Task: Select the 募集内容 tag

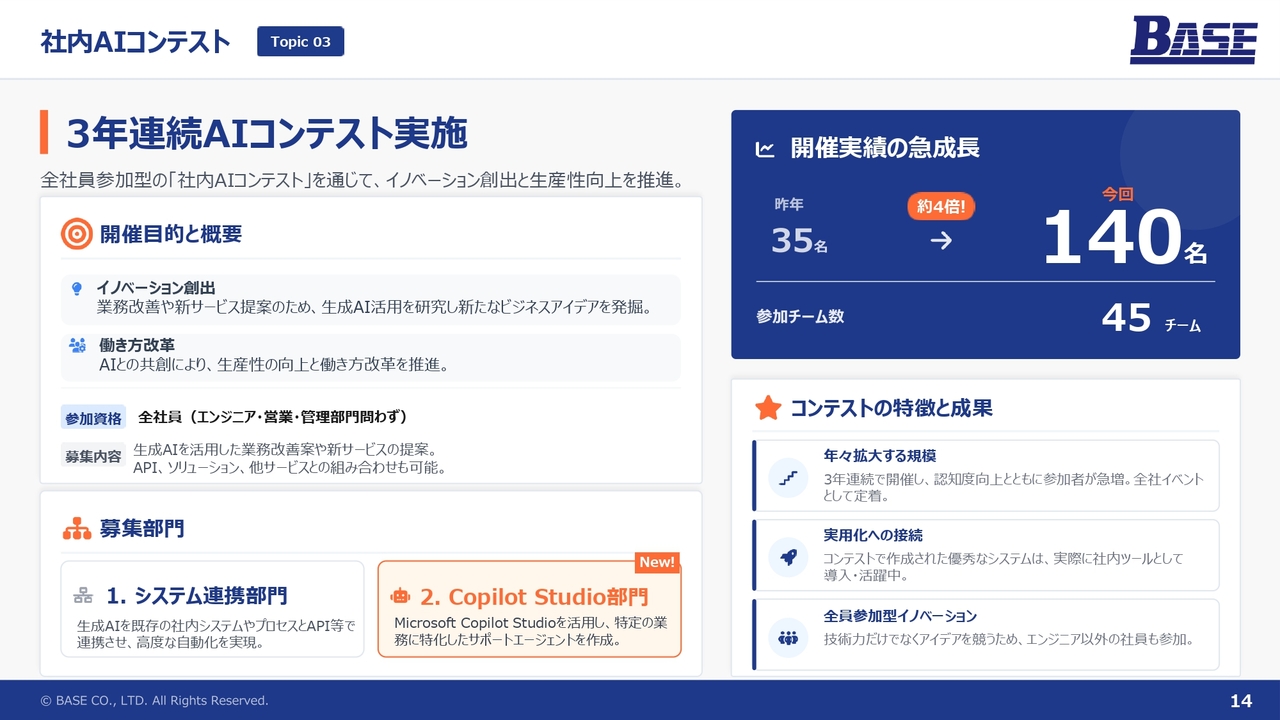Action: point(93,456)
